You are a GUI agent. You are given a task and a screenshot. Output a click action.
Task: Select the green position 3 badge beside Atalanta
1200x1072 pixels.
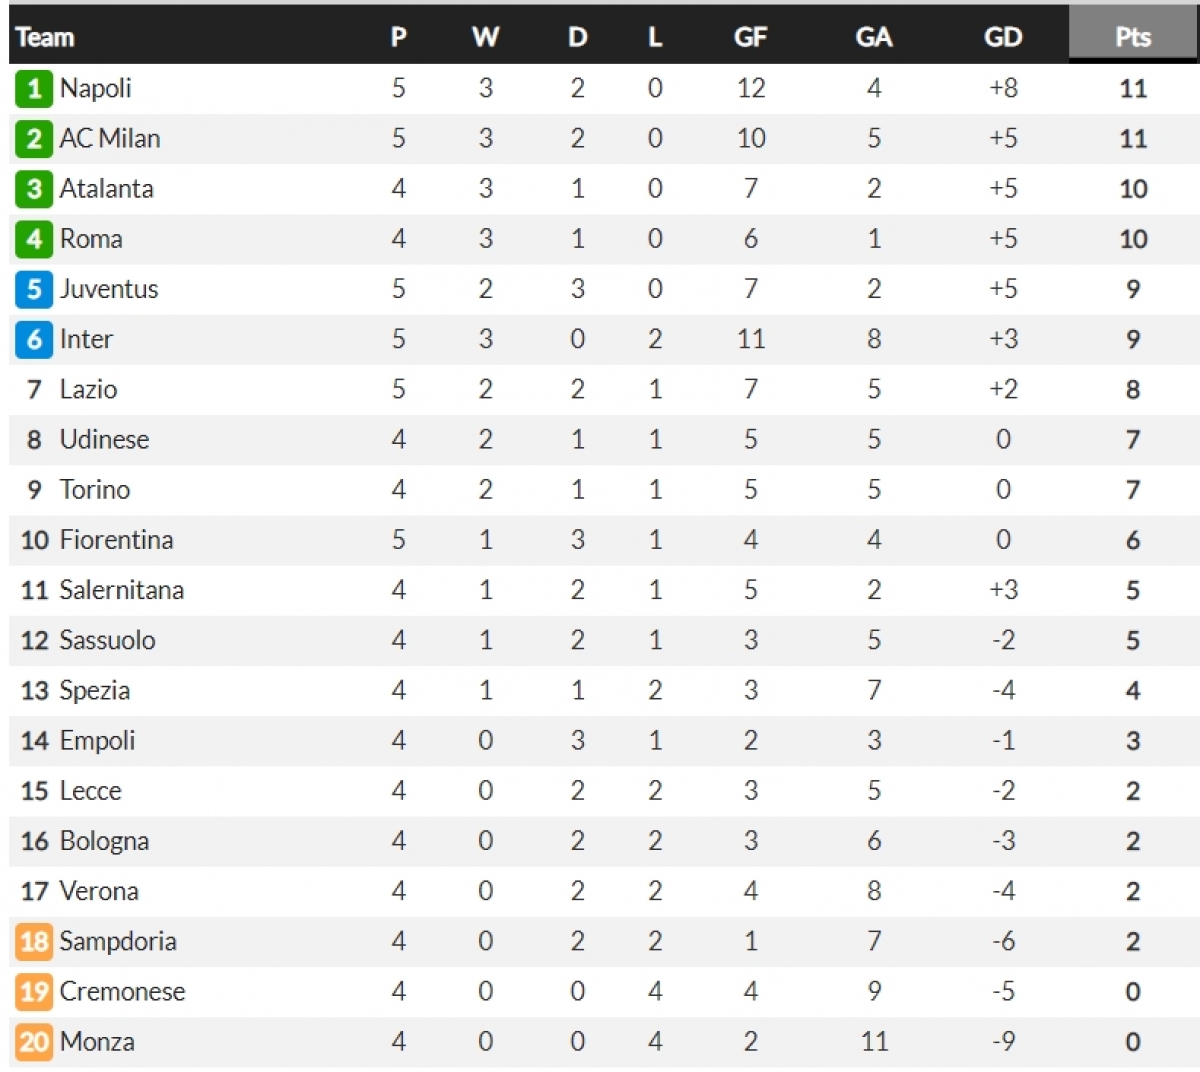(x=34, y=189)
